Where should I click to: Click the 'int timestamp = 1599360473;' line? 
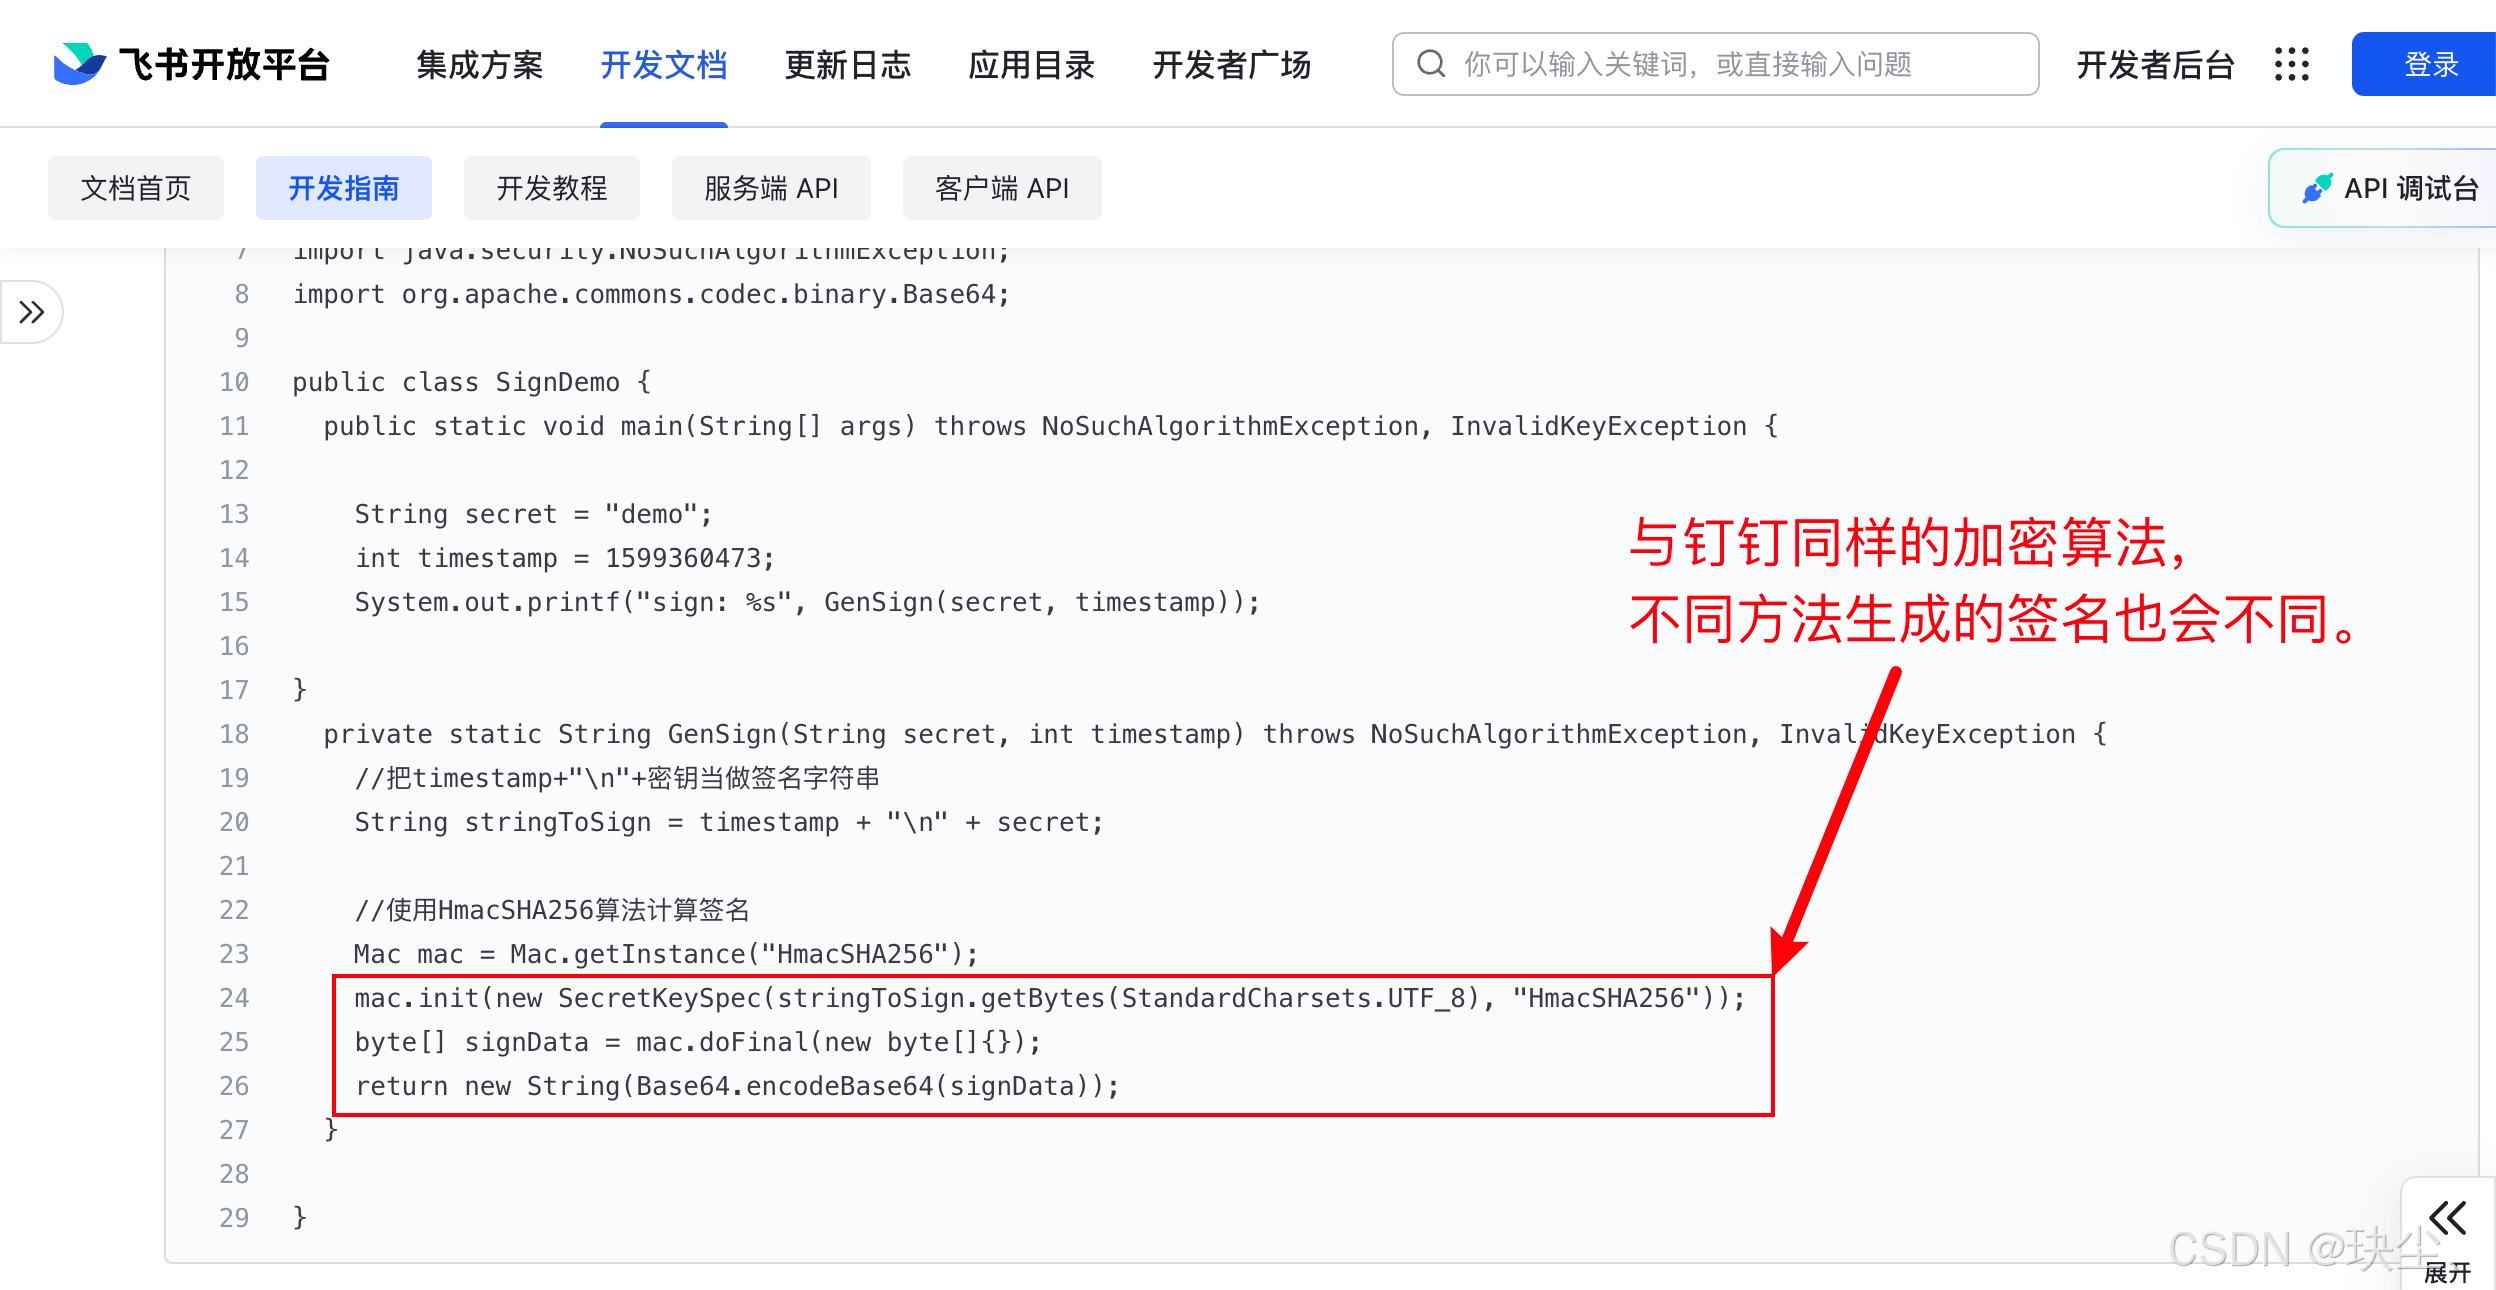point(564,558)
